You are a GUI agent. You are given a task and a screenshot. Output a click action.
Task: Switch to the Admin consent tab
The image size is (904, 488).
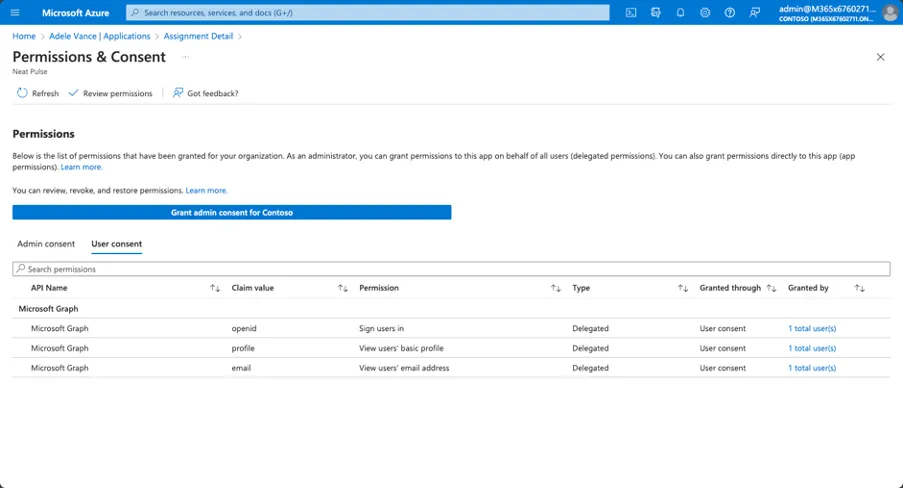coord(46,244)
